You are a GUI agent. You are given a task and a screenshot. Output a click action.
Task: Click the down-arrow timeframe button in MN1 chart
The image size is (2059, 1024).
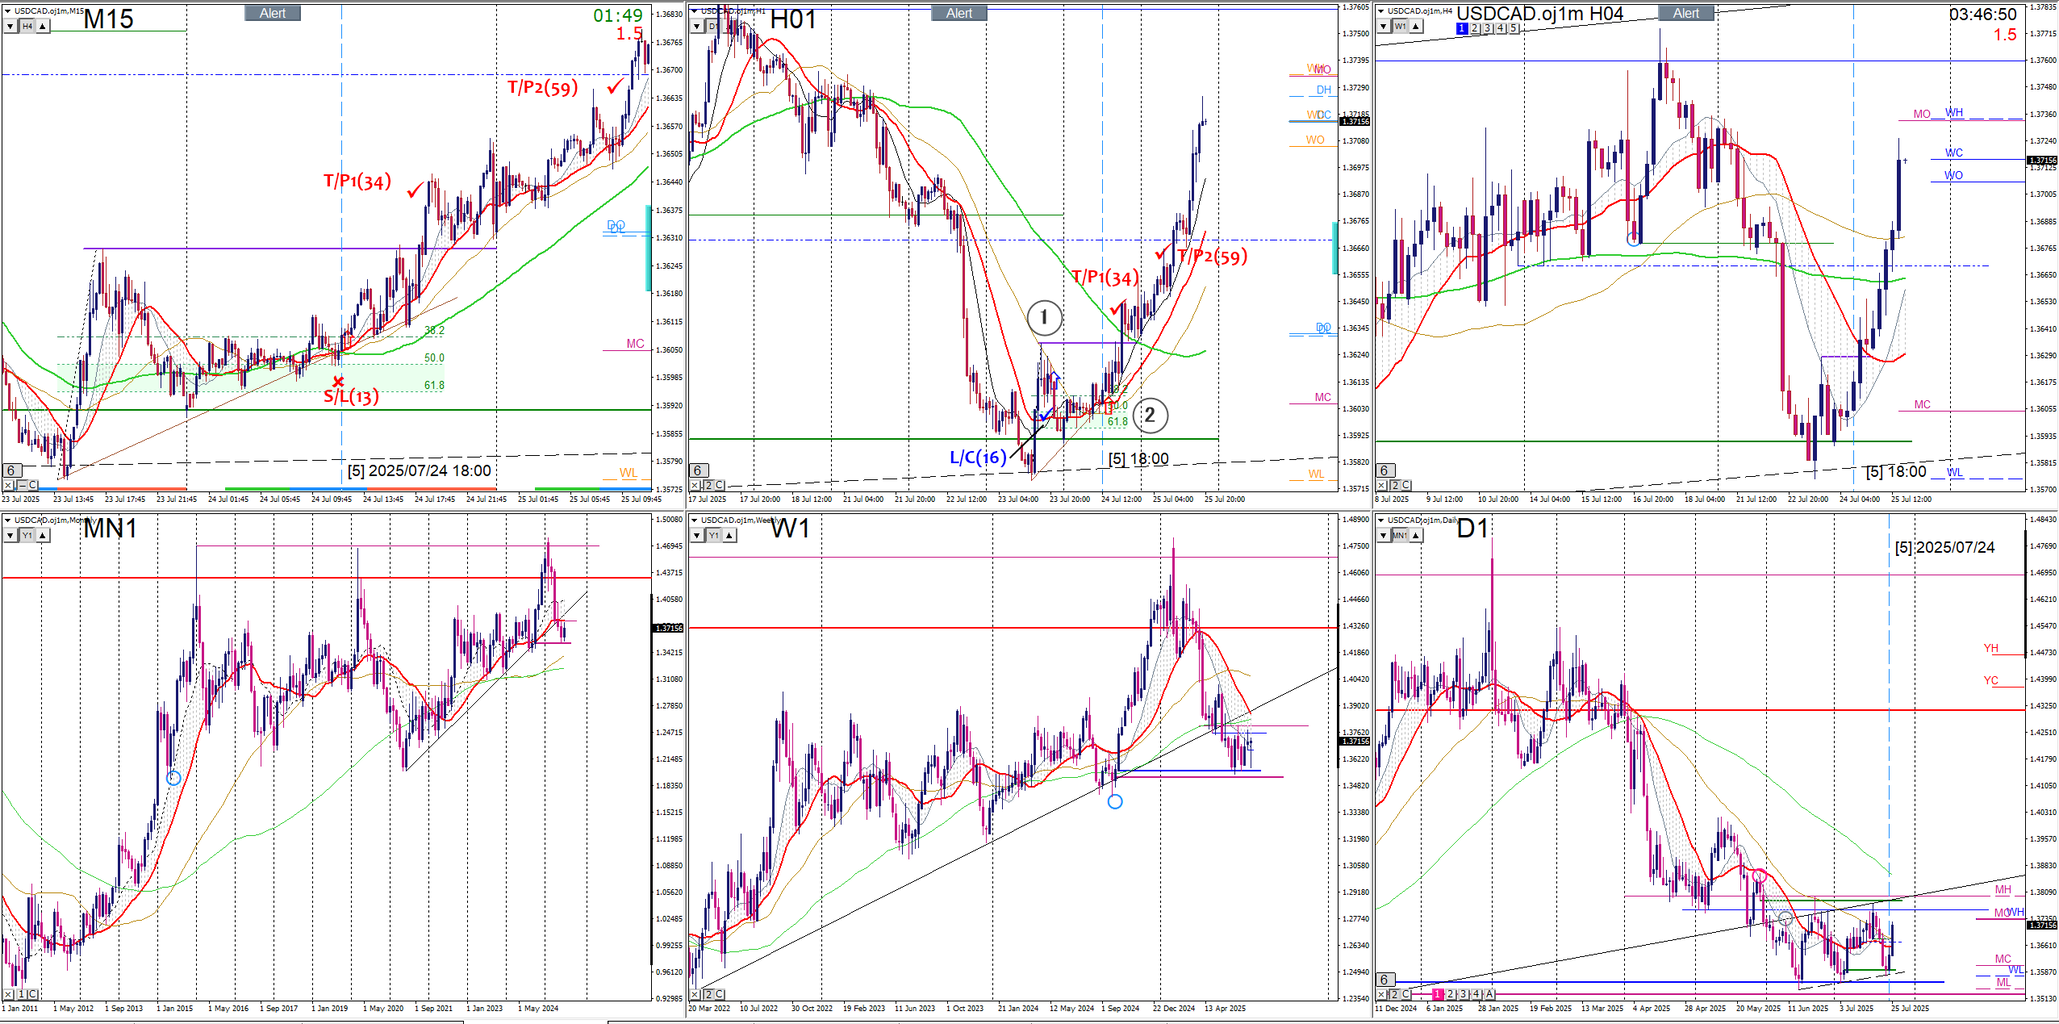10,536
